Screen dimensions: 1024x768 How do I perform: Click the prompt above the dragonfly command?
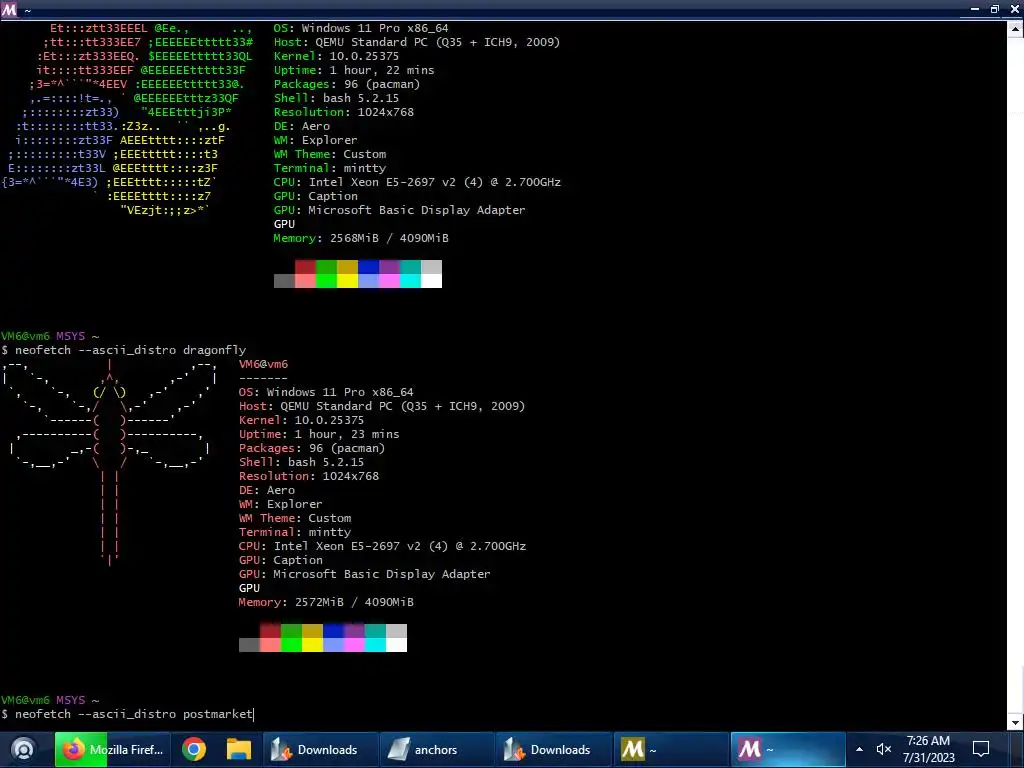click(x=50, y=336)
